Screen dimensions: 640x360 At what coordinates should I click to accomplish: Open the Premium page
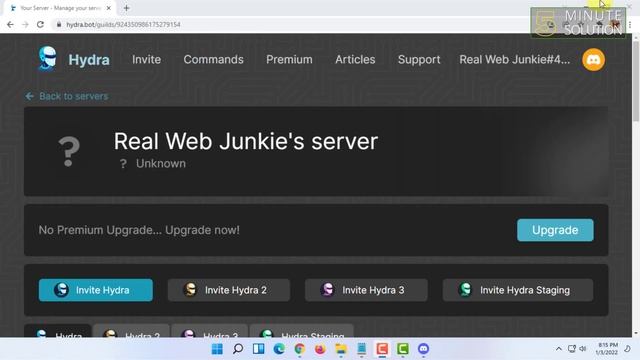[289, 60]
